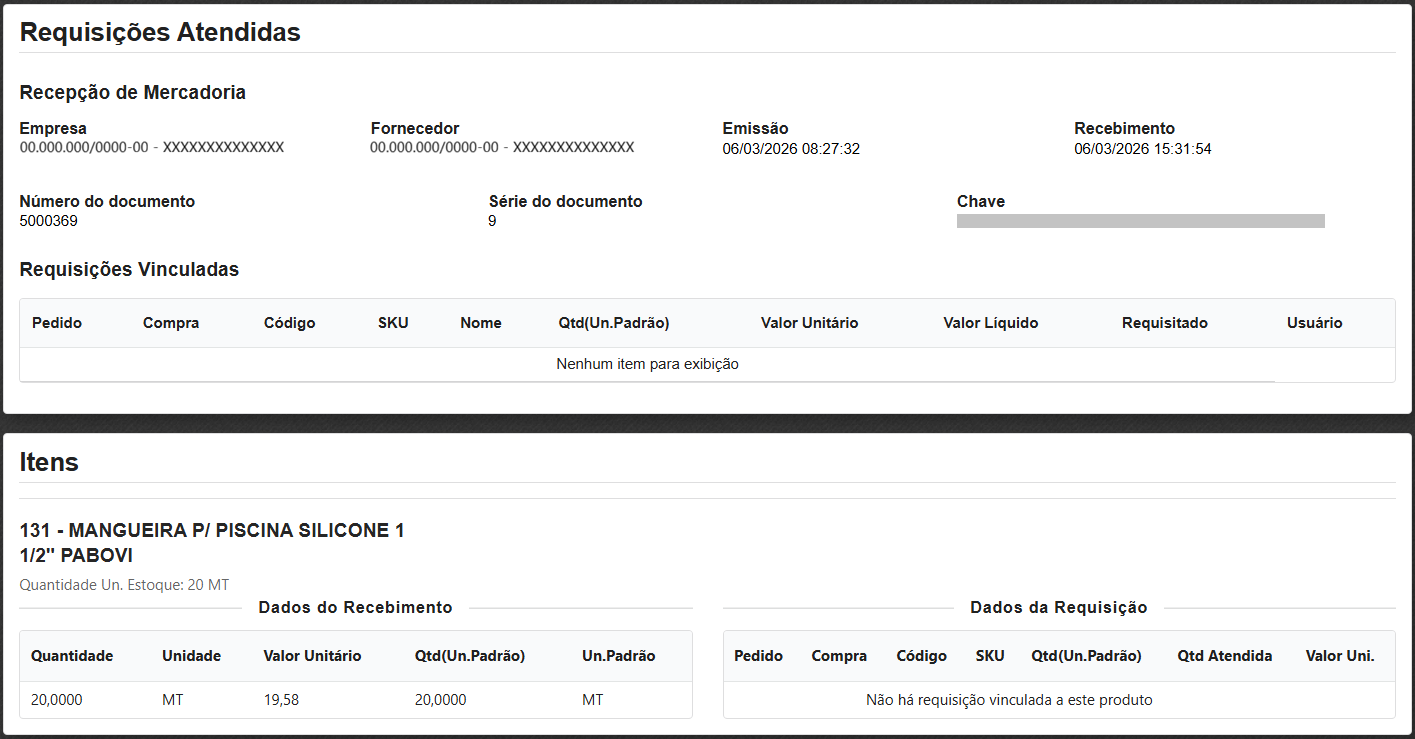Viewport: 1415px width, 739px height.
Task: Click the Usuário column header
Action: coord(1314,323)
